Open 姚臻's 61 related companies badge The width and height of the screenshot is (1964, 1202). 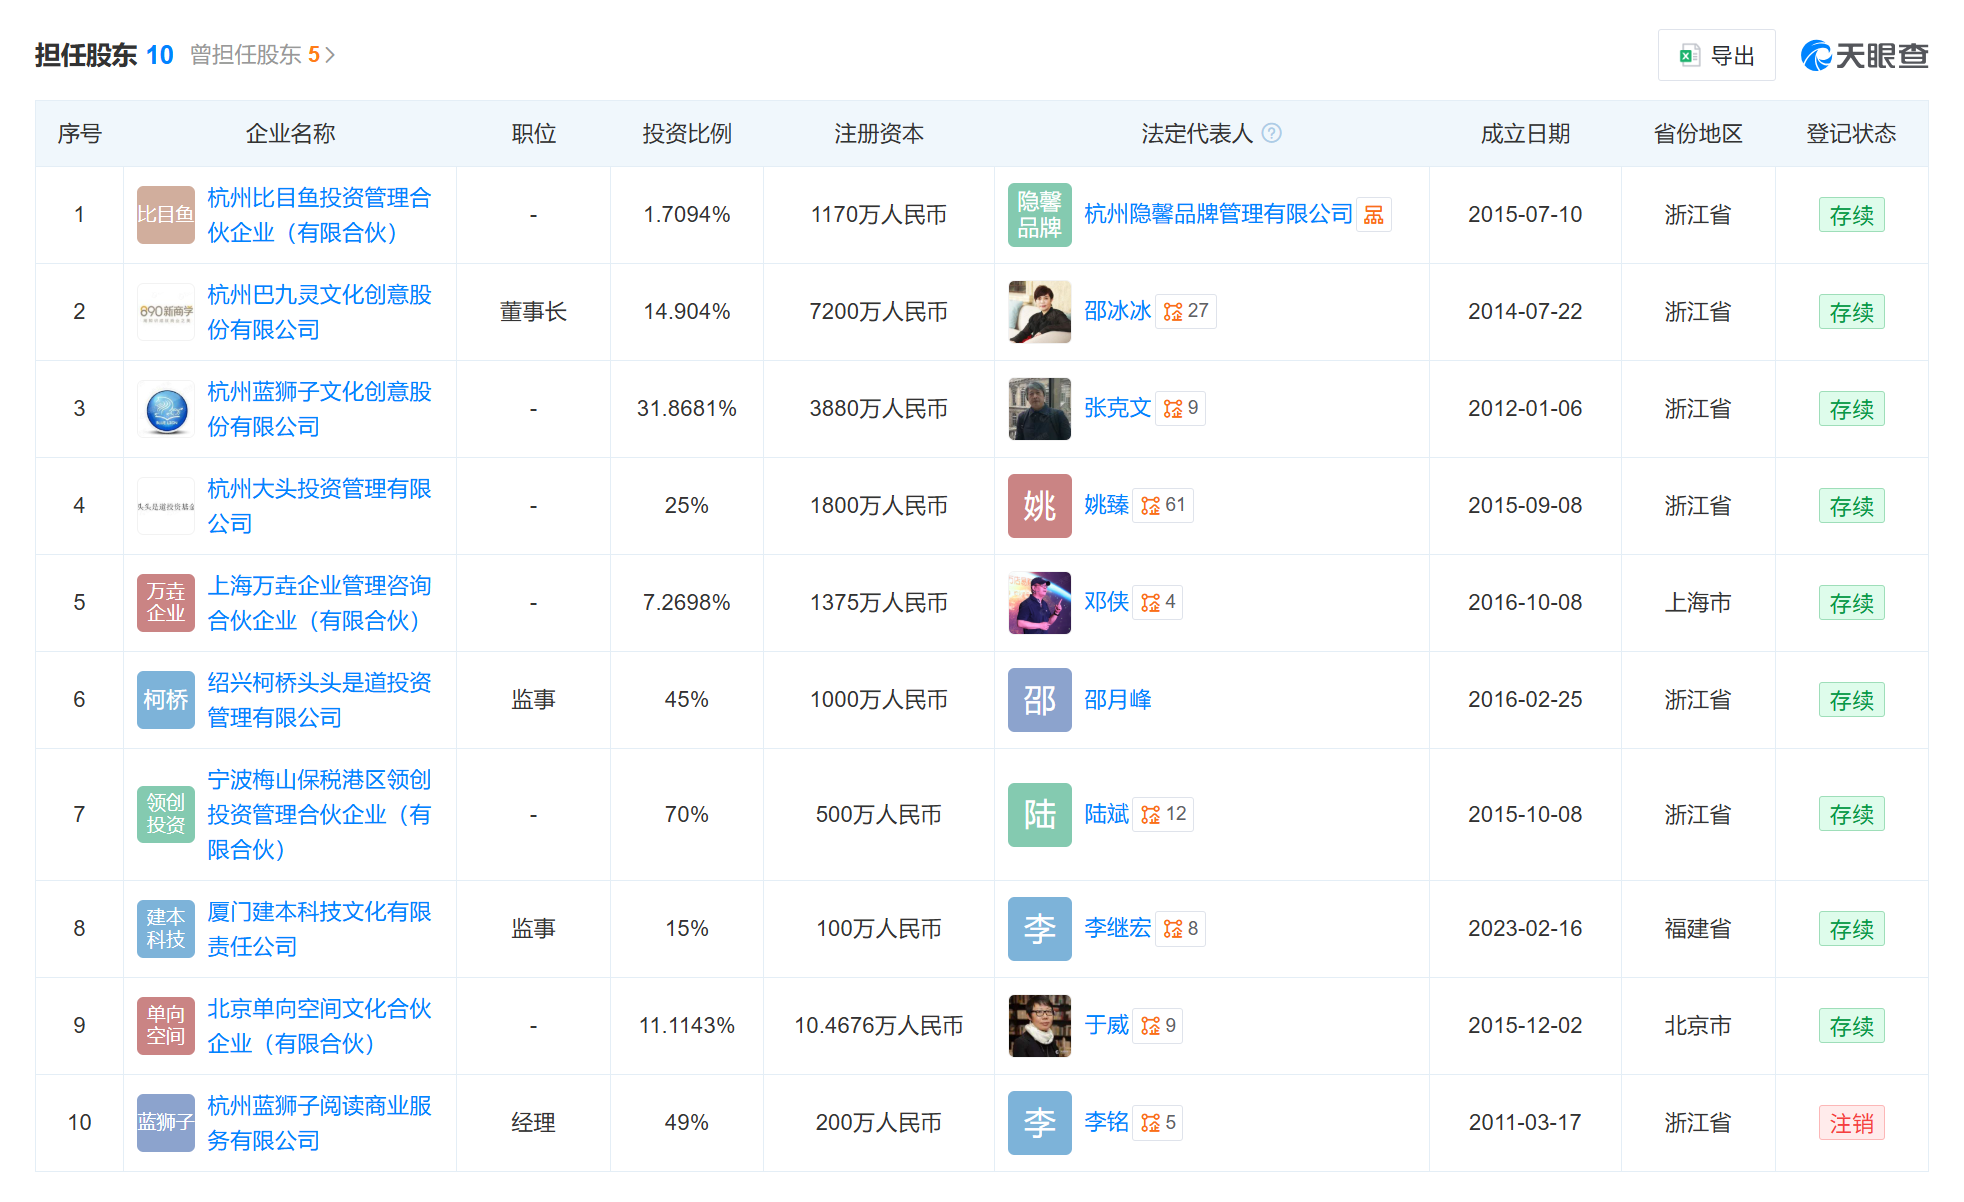1163,505
